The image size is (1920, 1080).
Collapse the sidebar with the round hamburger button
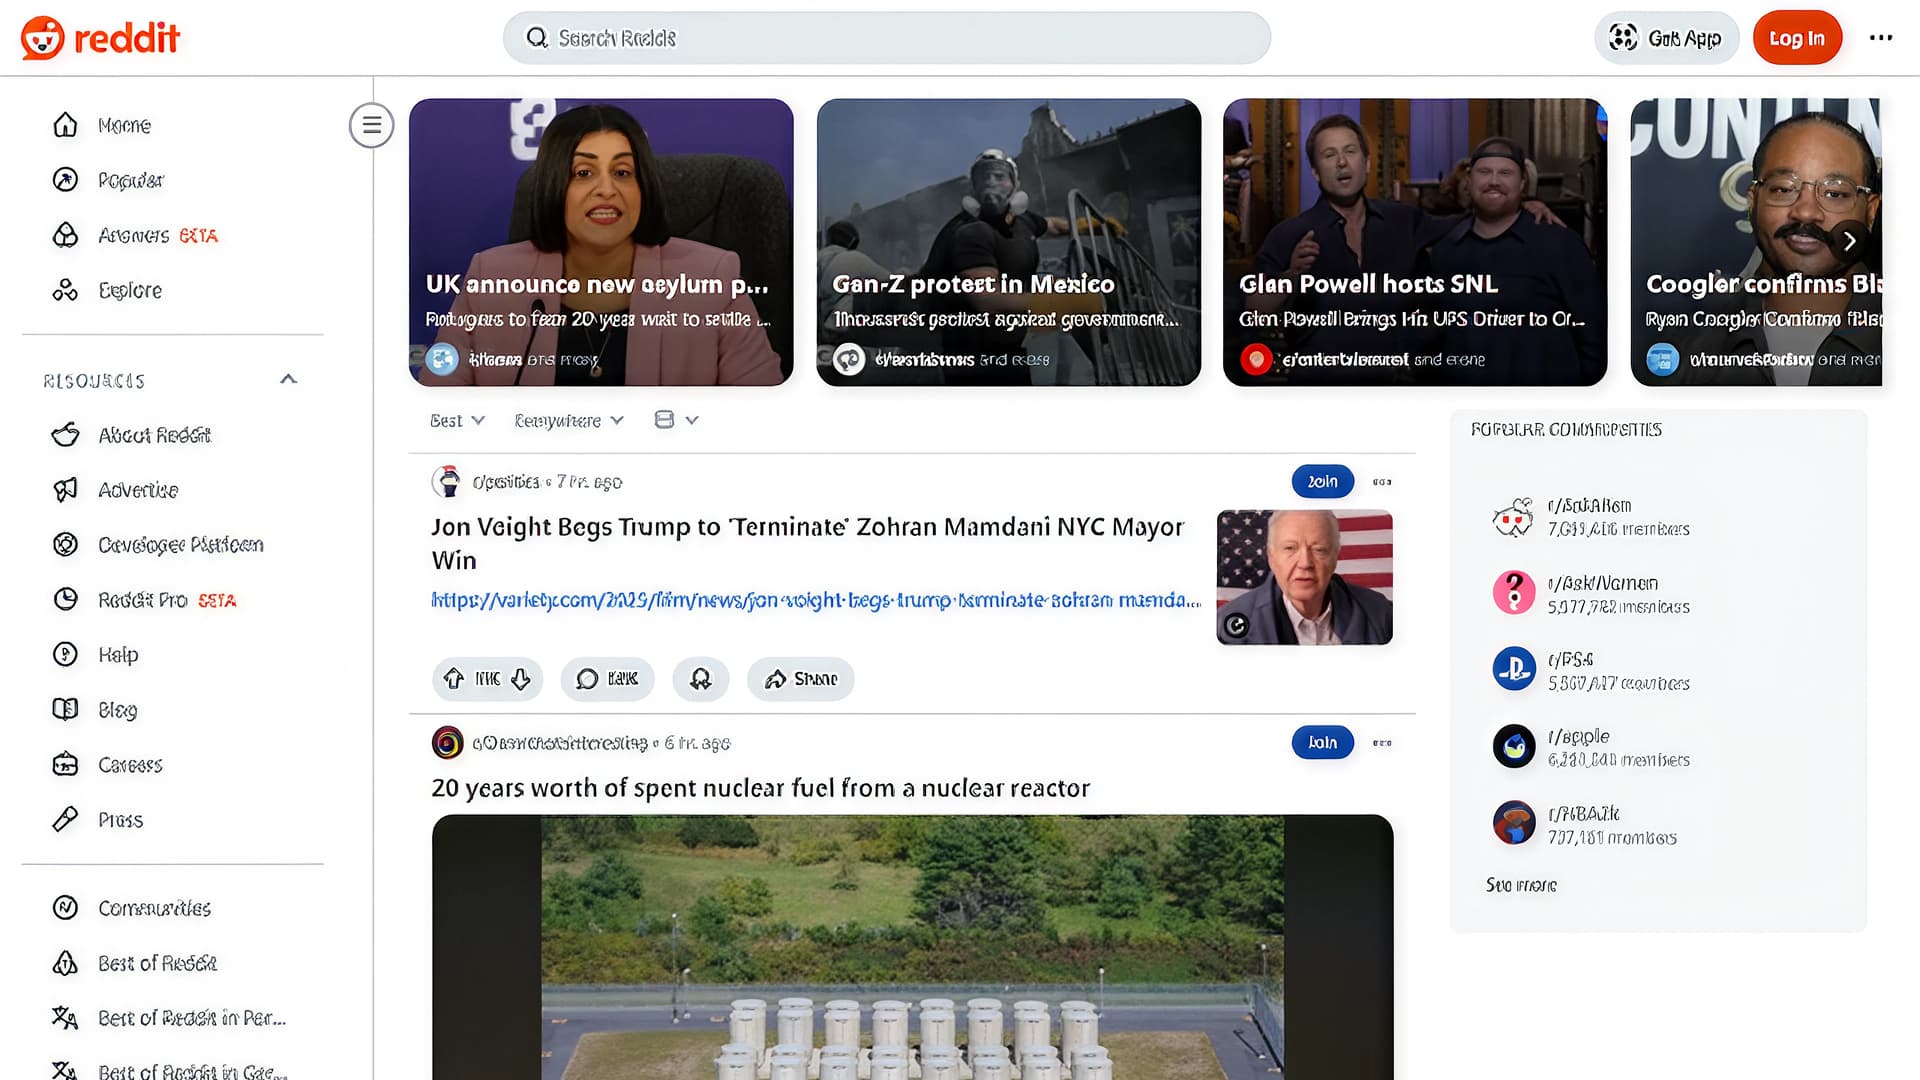click(x=371, y=125)
